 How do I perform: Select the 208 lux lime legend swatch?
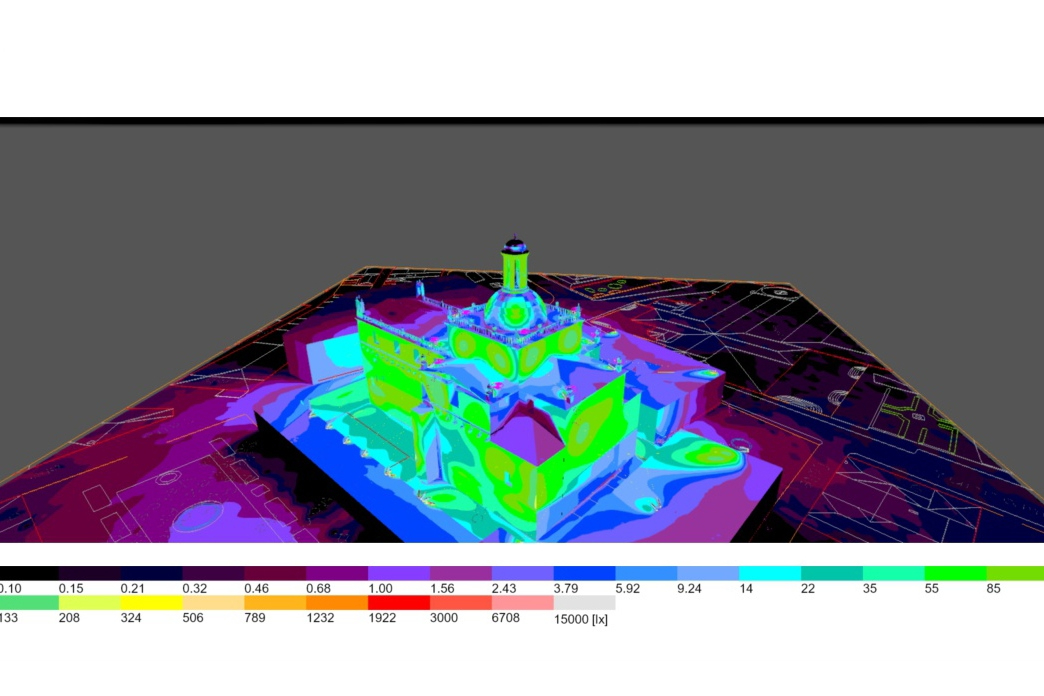coord(89,603)
